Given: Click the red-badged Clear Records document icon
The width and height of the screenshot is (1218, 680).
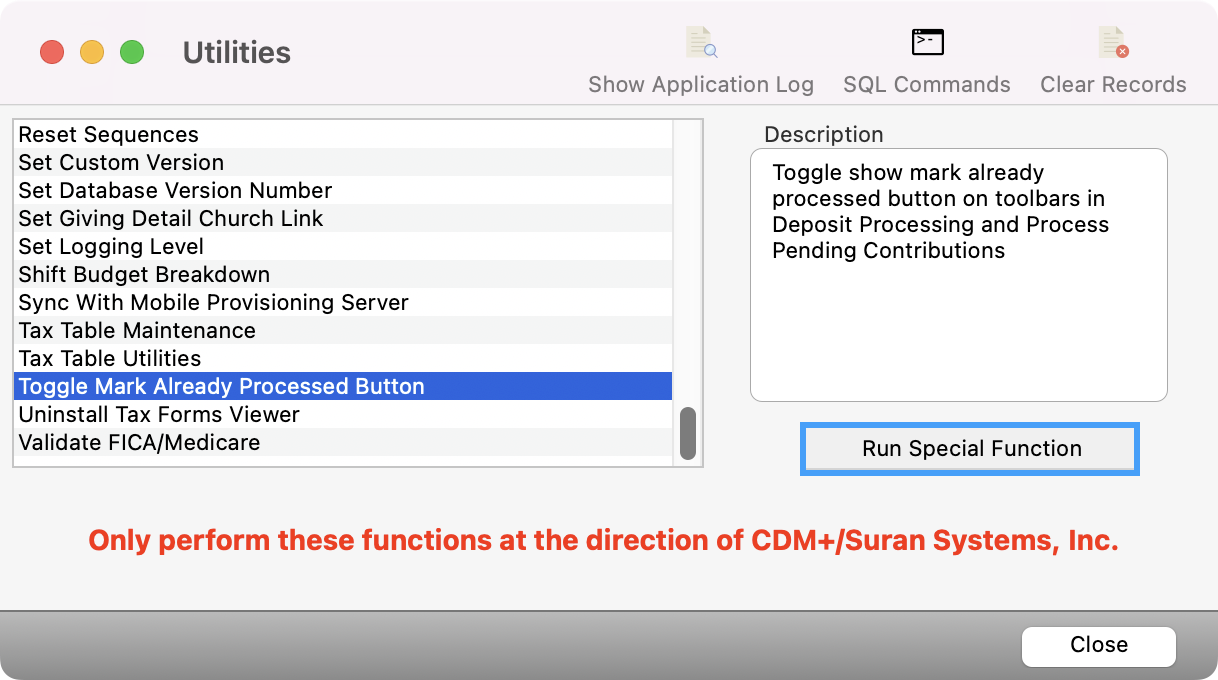Looking at the screenshot, I should point(1111,42).
